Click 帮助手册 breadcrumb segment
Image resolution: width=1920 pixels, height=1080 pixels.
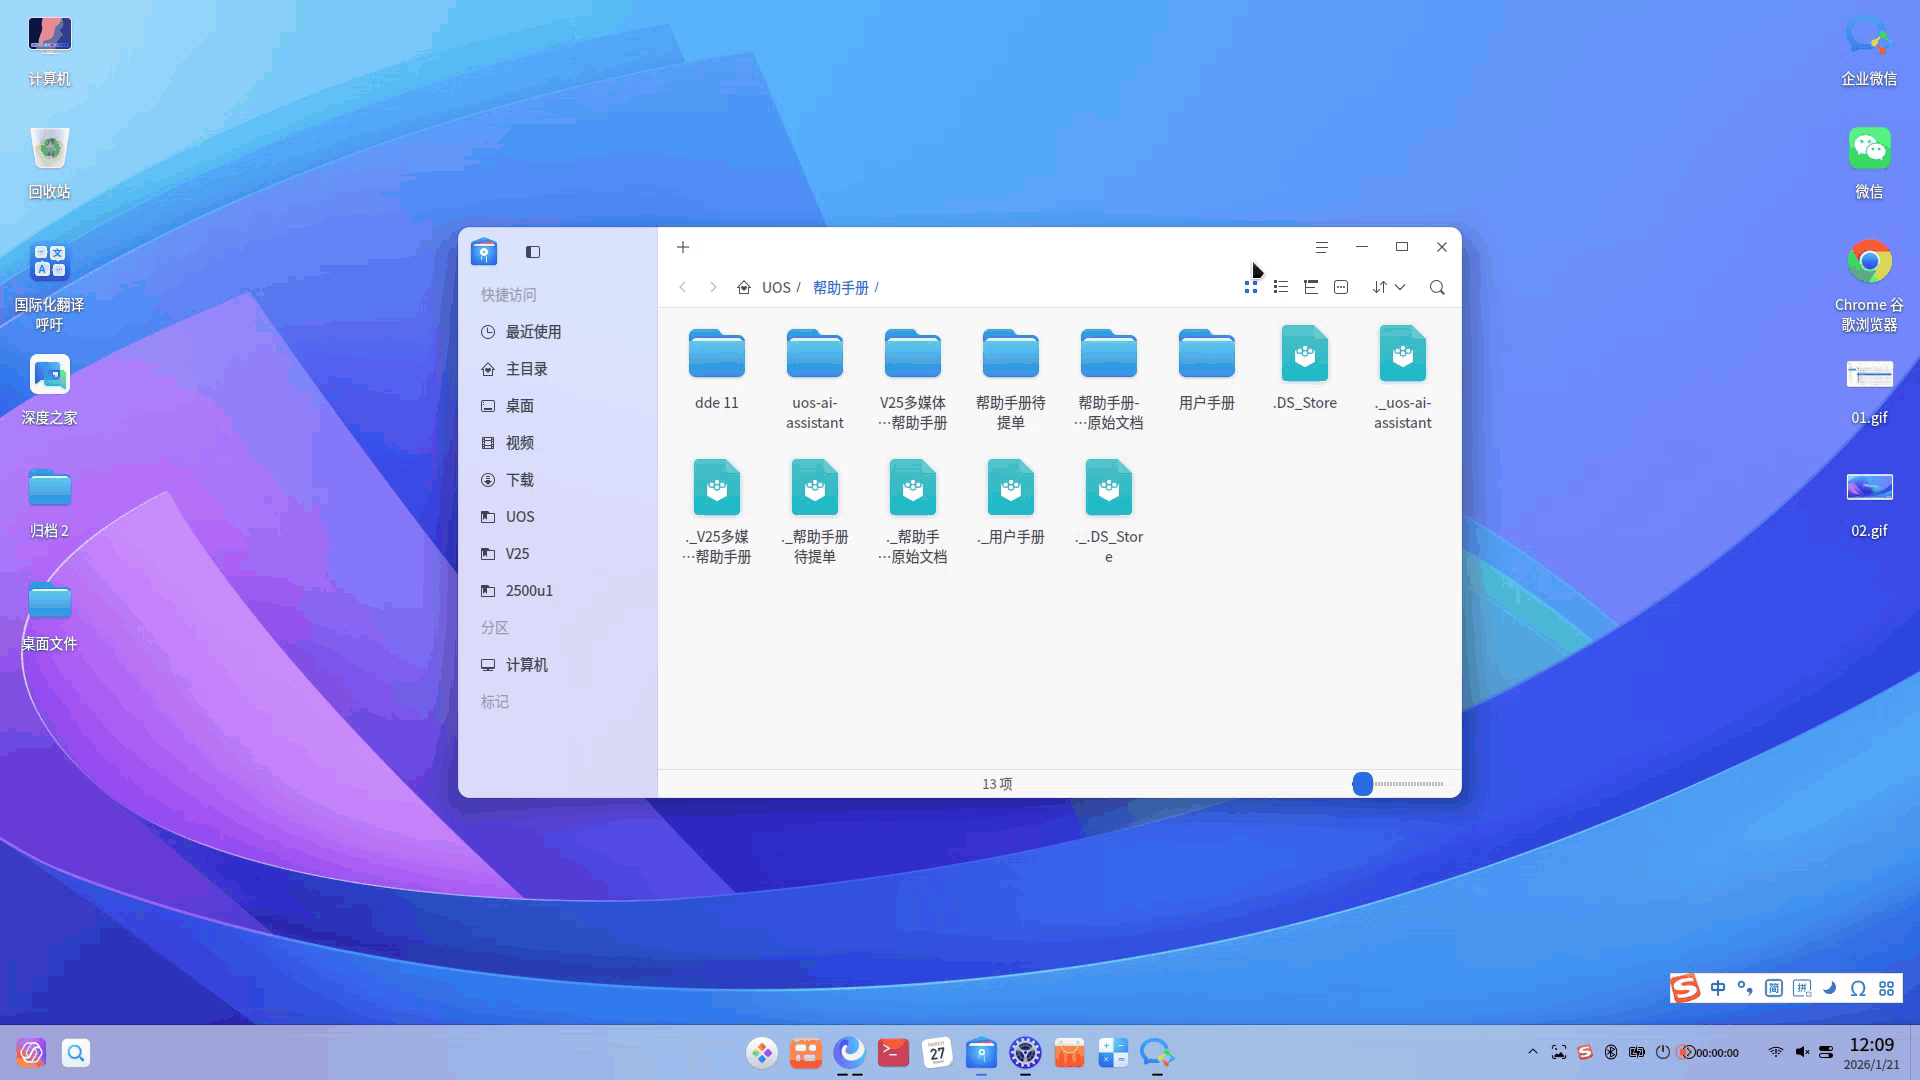click(840, 288)
